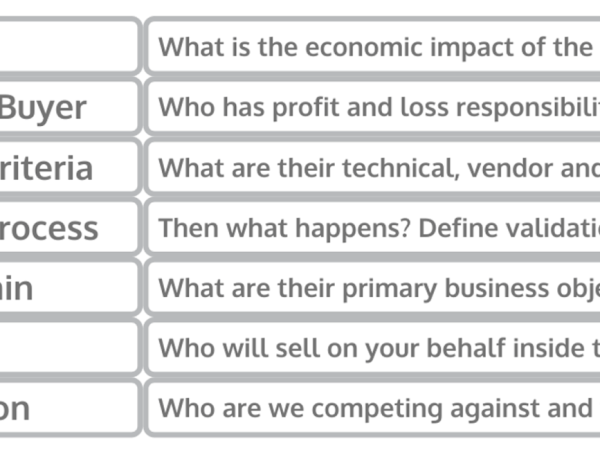Click the empty label box beside 'economic impact'
This screenshot has width=600, height=450.
point(70,46)
